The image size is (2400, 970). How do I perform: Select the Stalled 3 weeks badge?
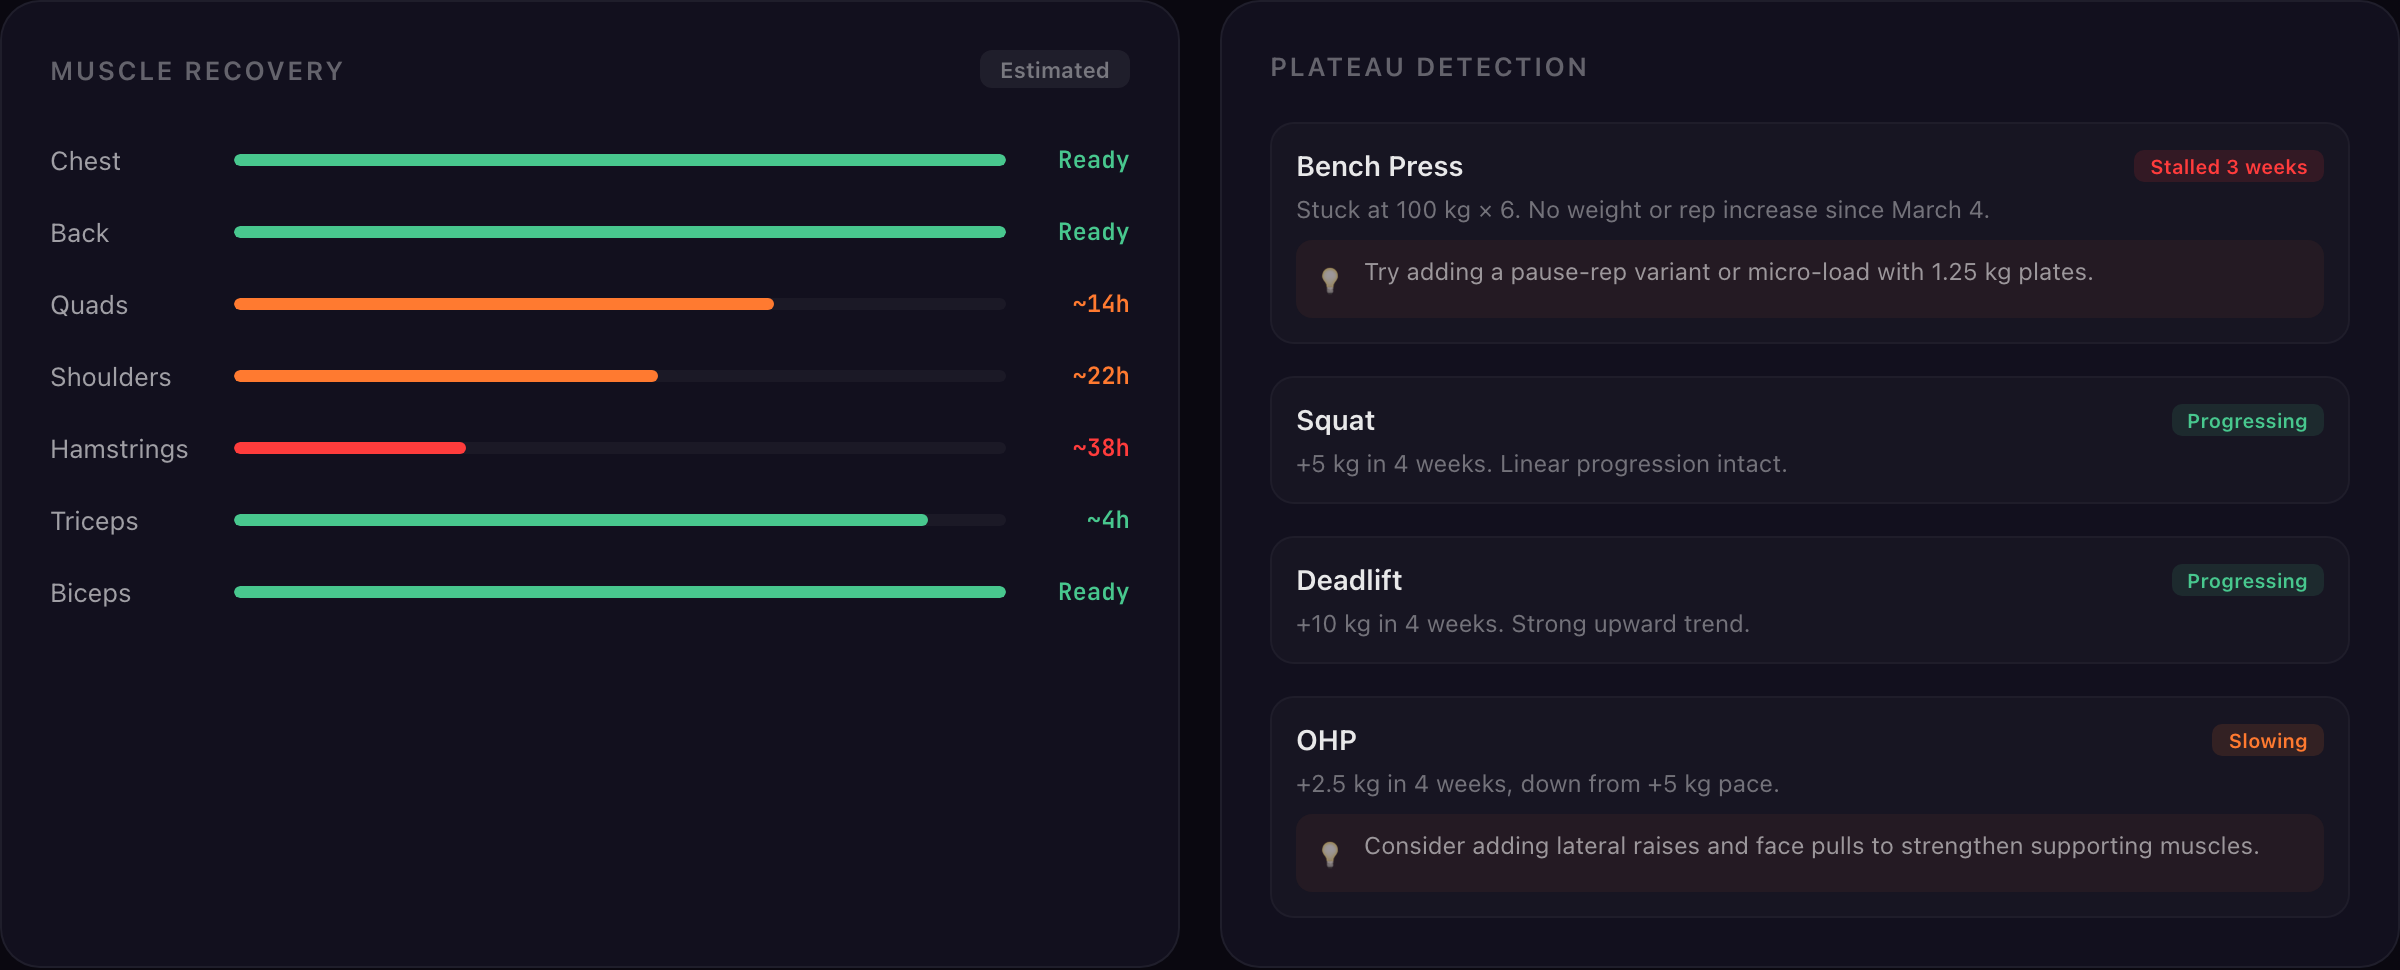pyautogui.click(x=2228, y=167)
